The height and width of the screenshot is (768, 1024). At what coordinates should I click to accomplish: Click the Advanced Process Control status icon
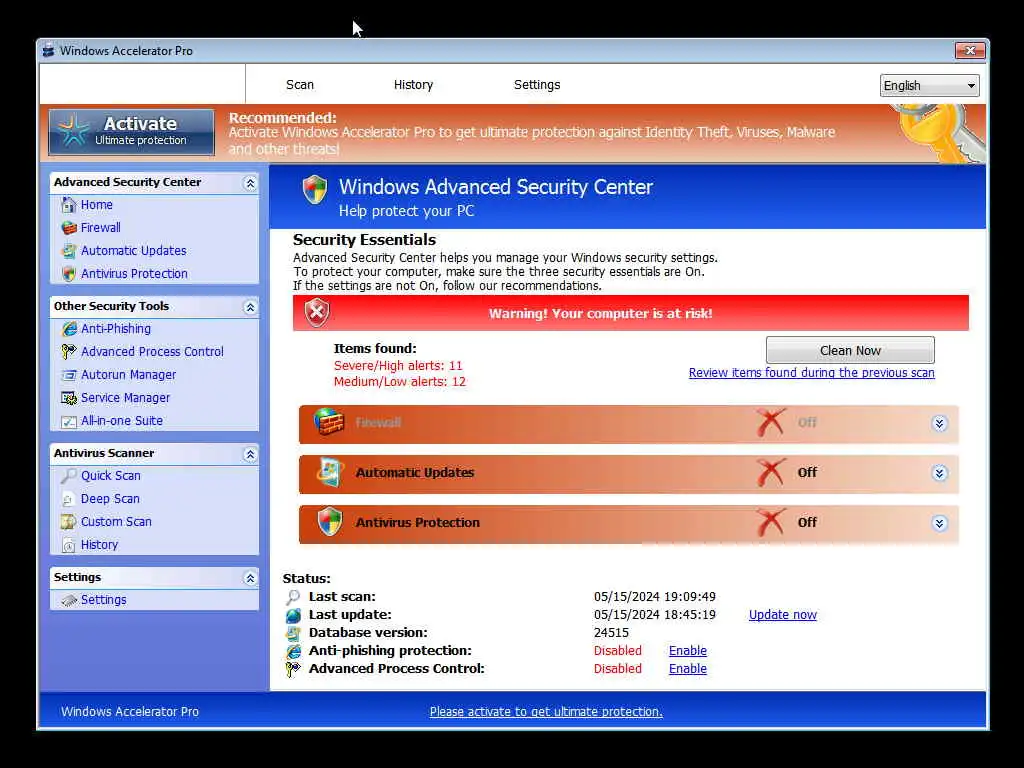click(x=293, y=669)
